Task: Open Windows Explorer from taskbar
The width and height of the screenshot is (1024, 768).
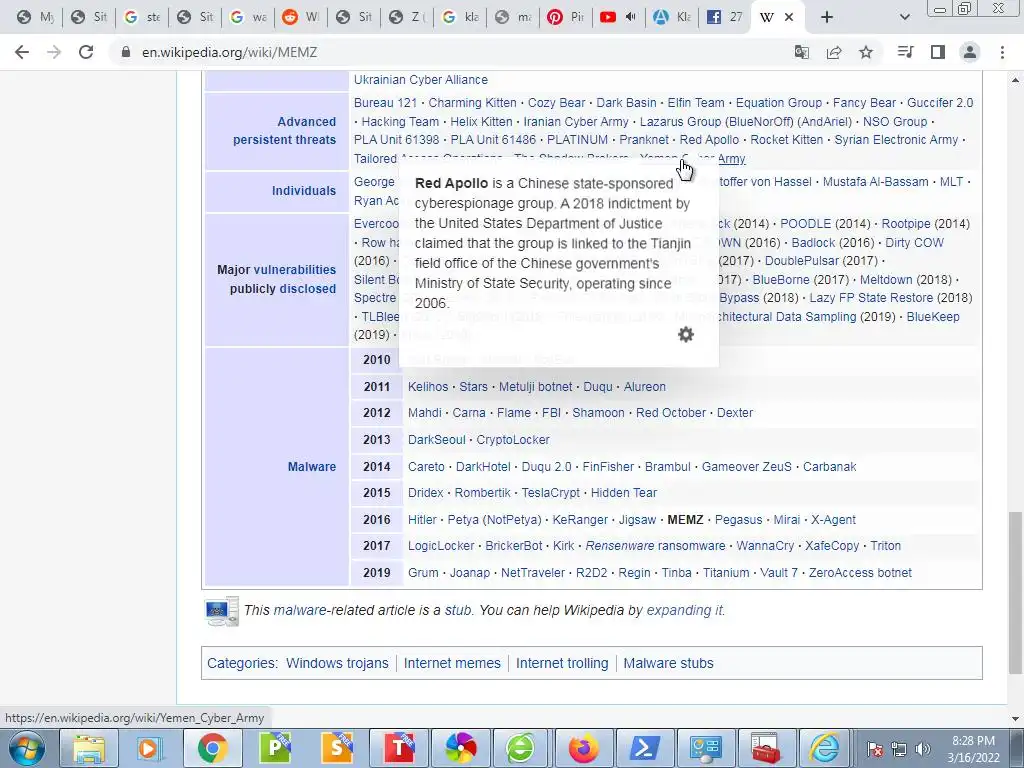Action: click(89, 748)
